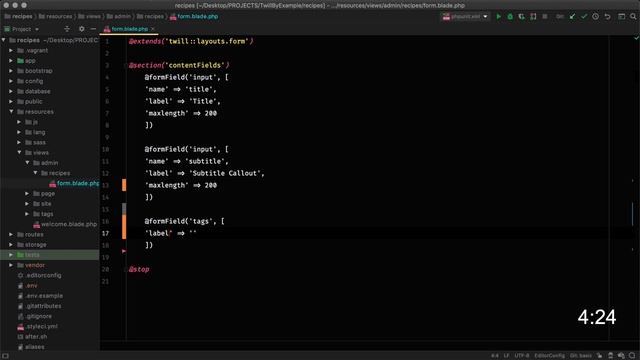Click the resources breadcrumb item
The height and width of the screenshot is (360, 640).
[x=56, y=16]
